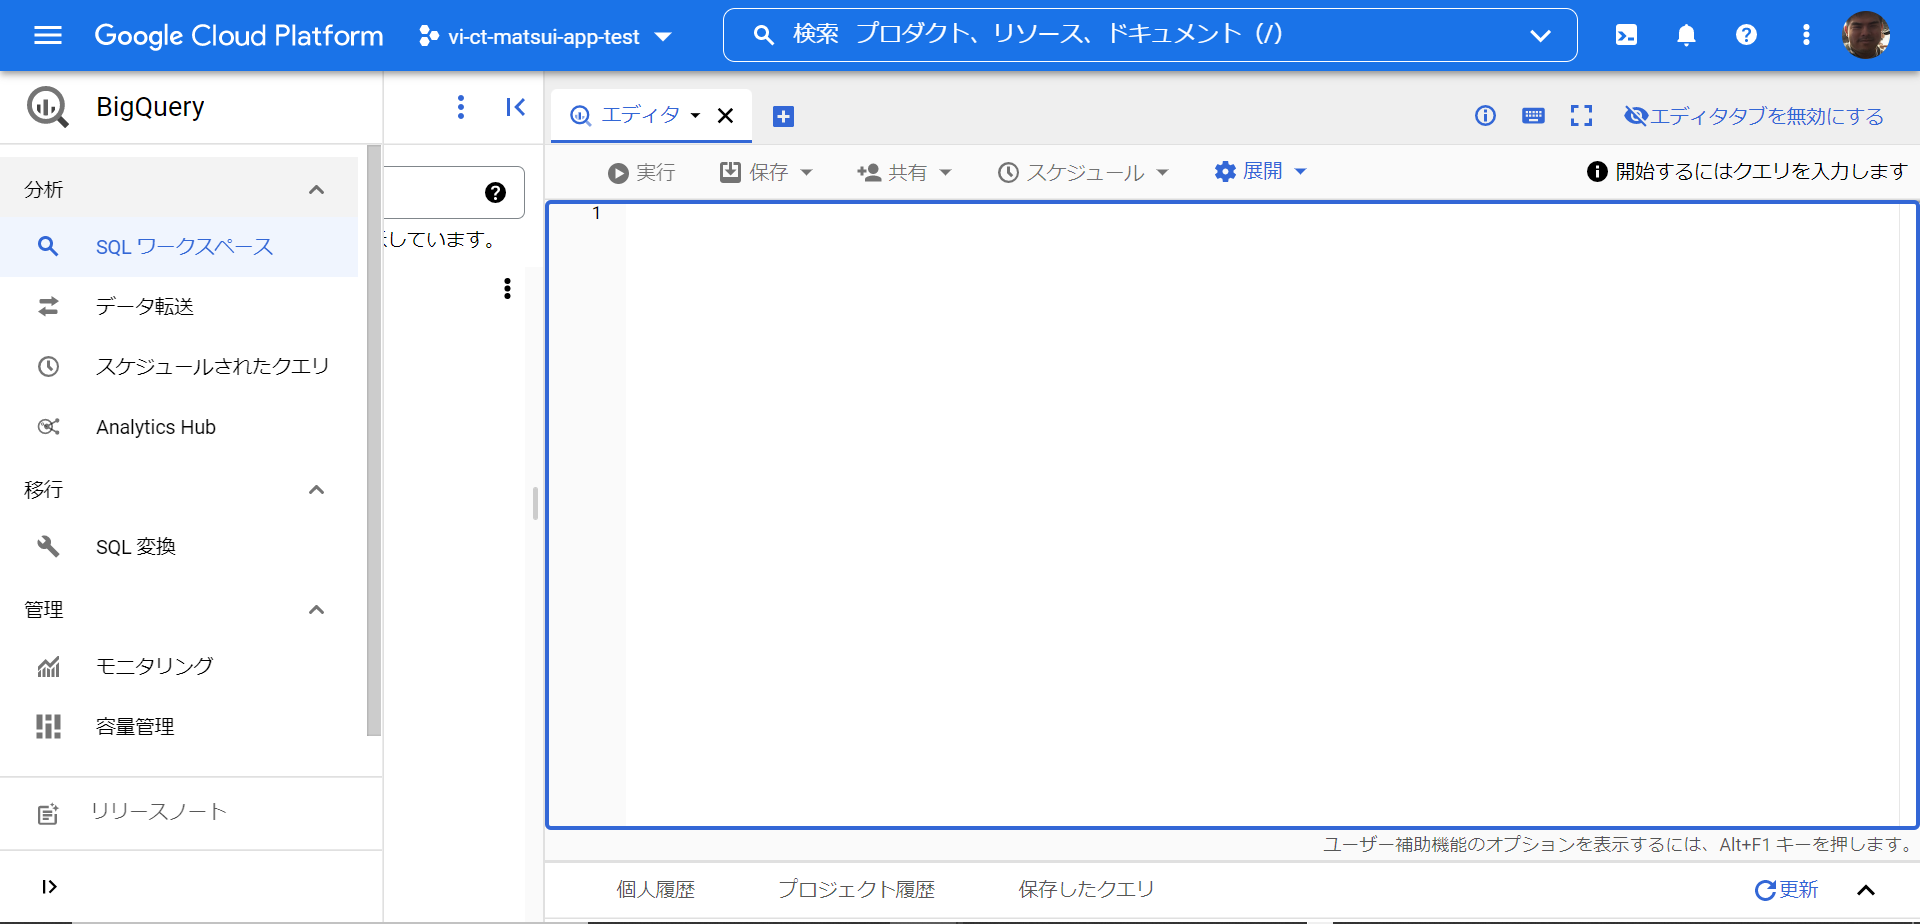
Task: Collapse the 分析 section
Action: (x=316, y=190)
